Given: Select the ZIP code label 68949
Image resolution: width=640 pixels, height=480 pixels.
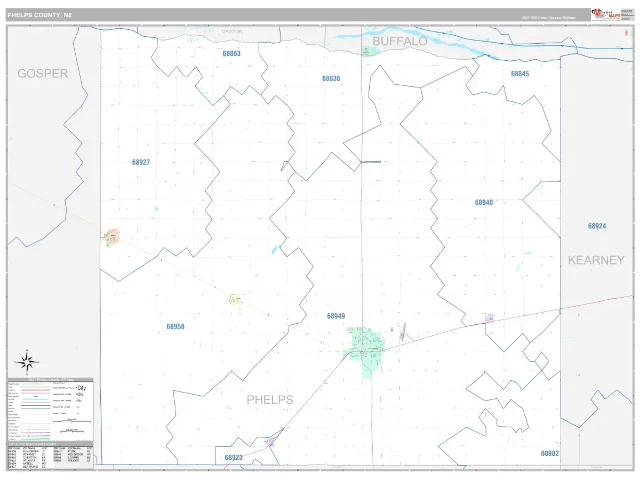Looking at the screenshot, I should click(x=336, y=316).
